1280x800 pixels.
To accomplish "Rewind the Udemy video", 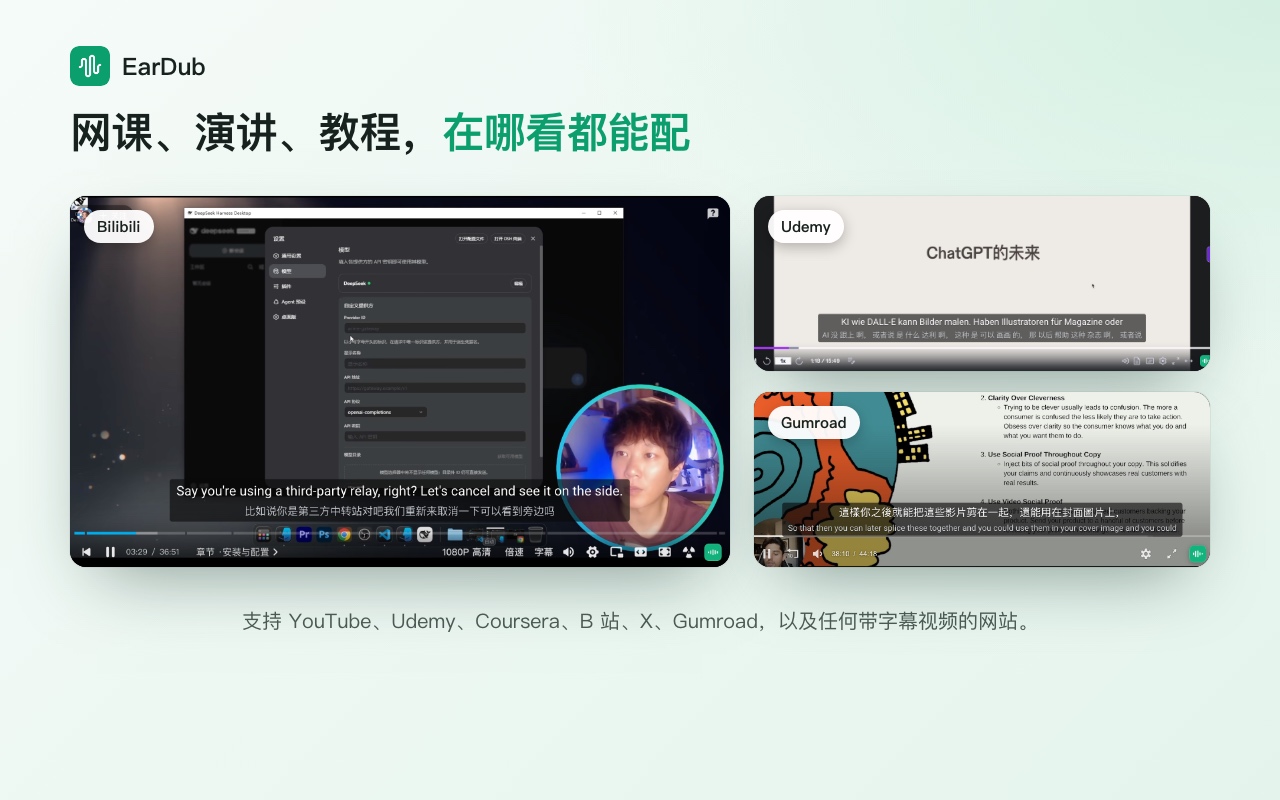I will tap(767, 361).
